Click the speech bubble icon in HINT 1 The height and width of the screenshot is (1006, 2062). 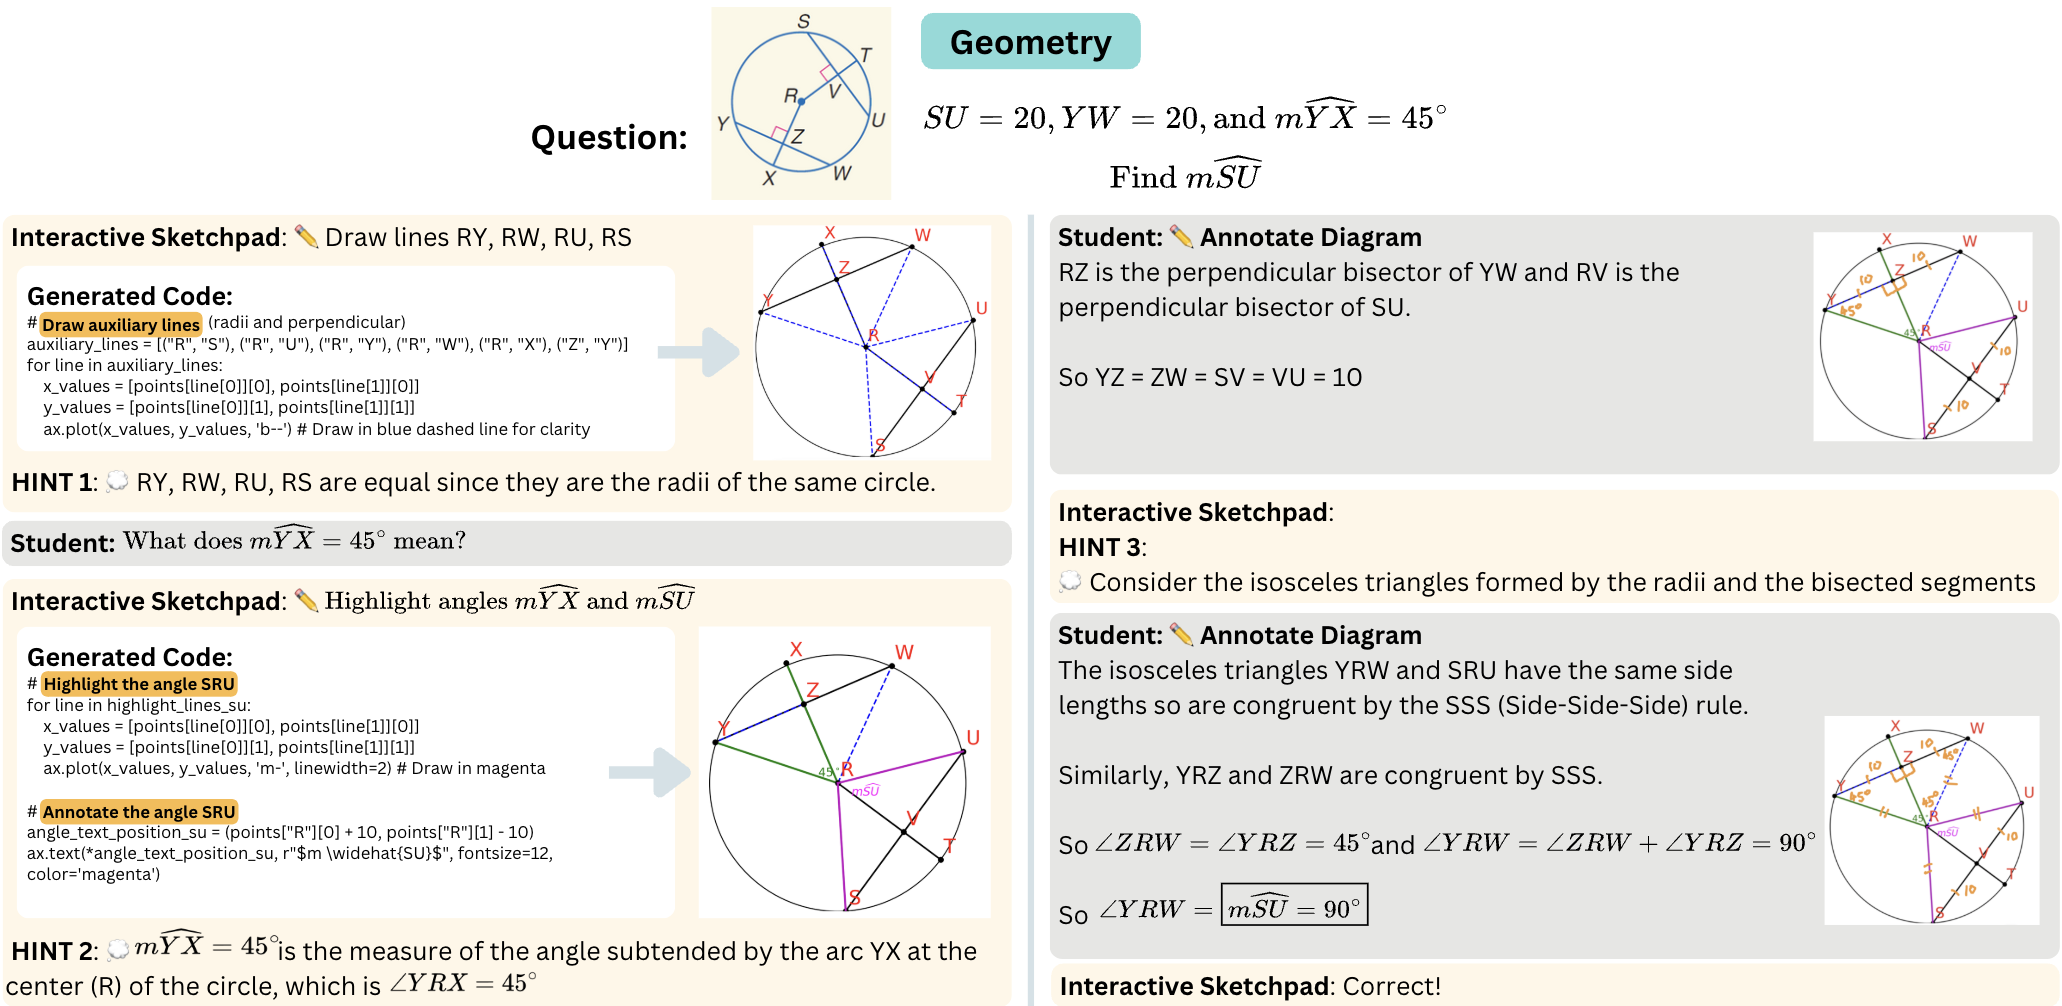coord(117,482)
